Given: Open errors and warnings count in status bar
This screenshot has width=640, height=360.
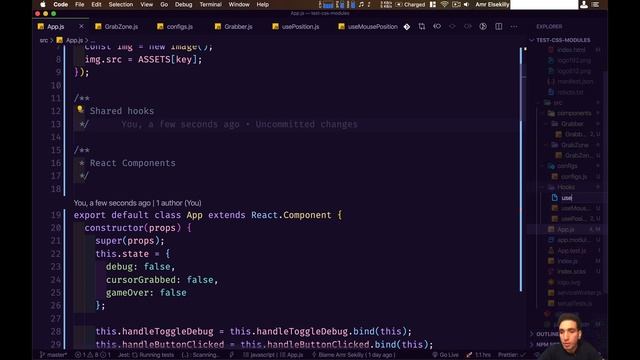Looking at the screenshot, I should point(92,355).
